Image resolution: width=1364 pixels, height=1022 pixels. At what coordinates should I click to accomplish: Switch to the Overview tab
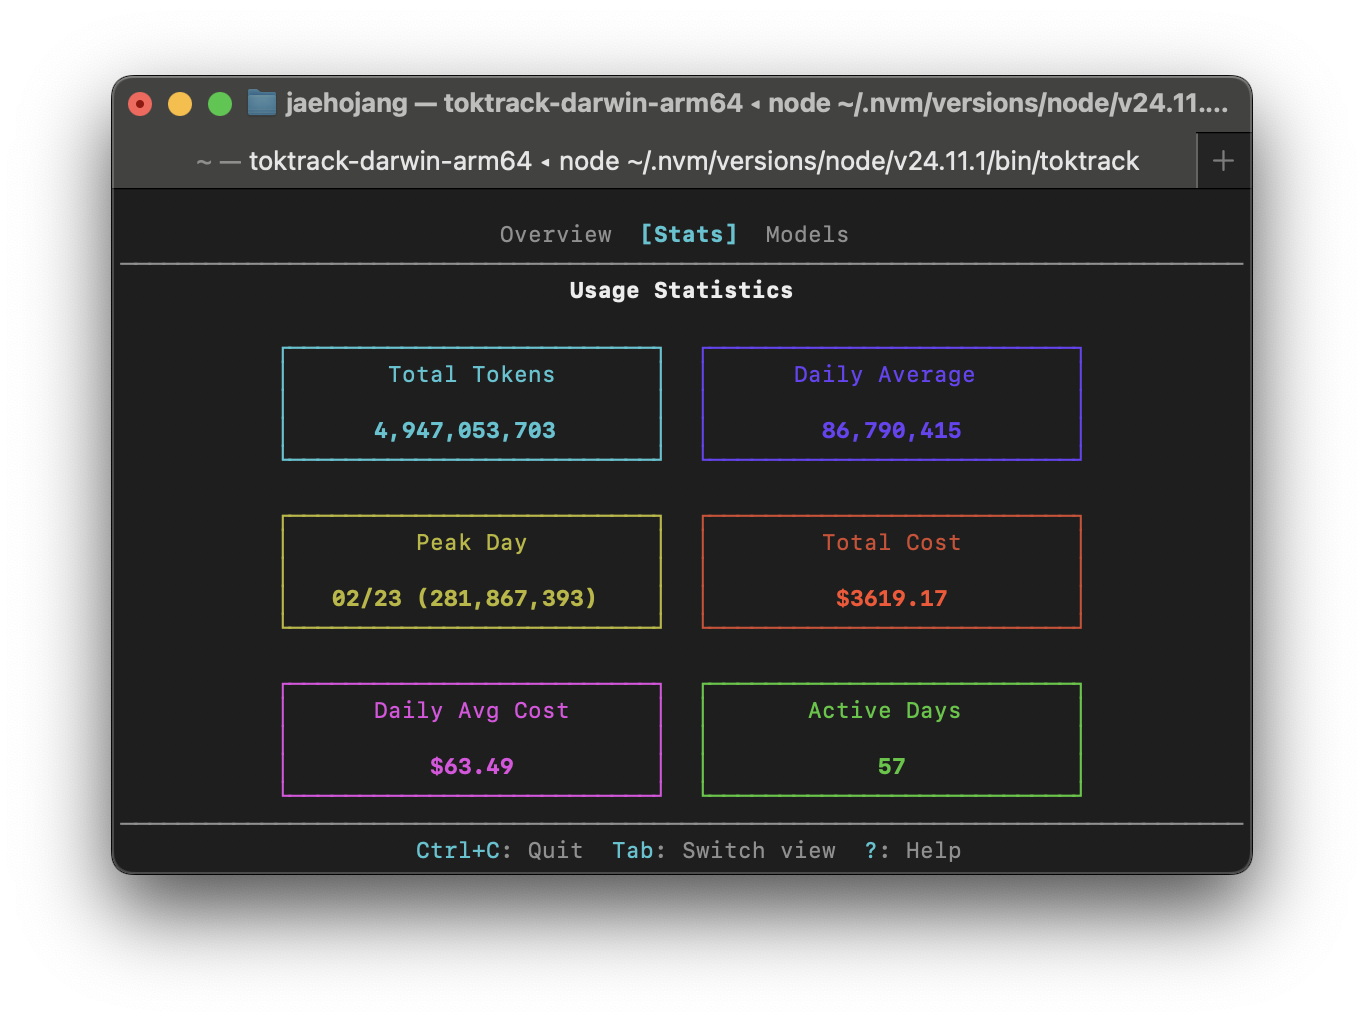[x=555, y=234]
